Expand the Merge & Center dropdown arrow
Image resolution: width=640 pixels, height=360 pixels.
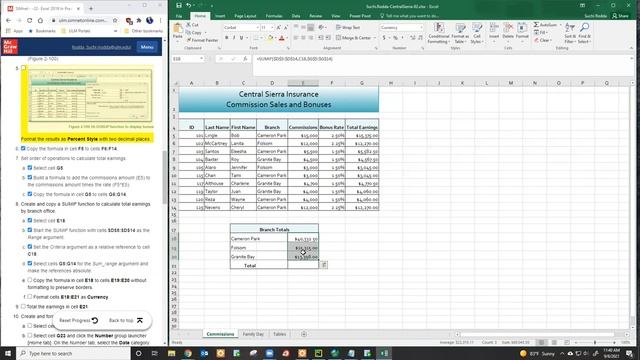[x=375, y=38]
